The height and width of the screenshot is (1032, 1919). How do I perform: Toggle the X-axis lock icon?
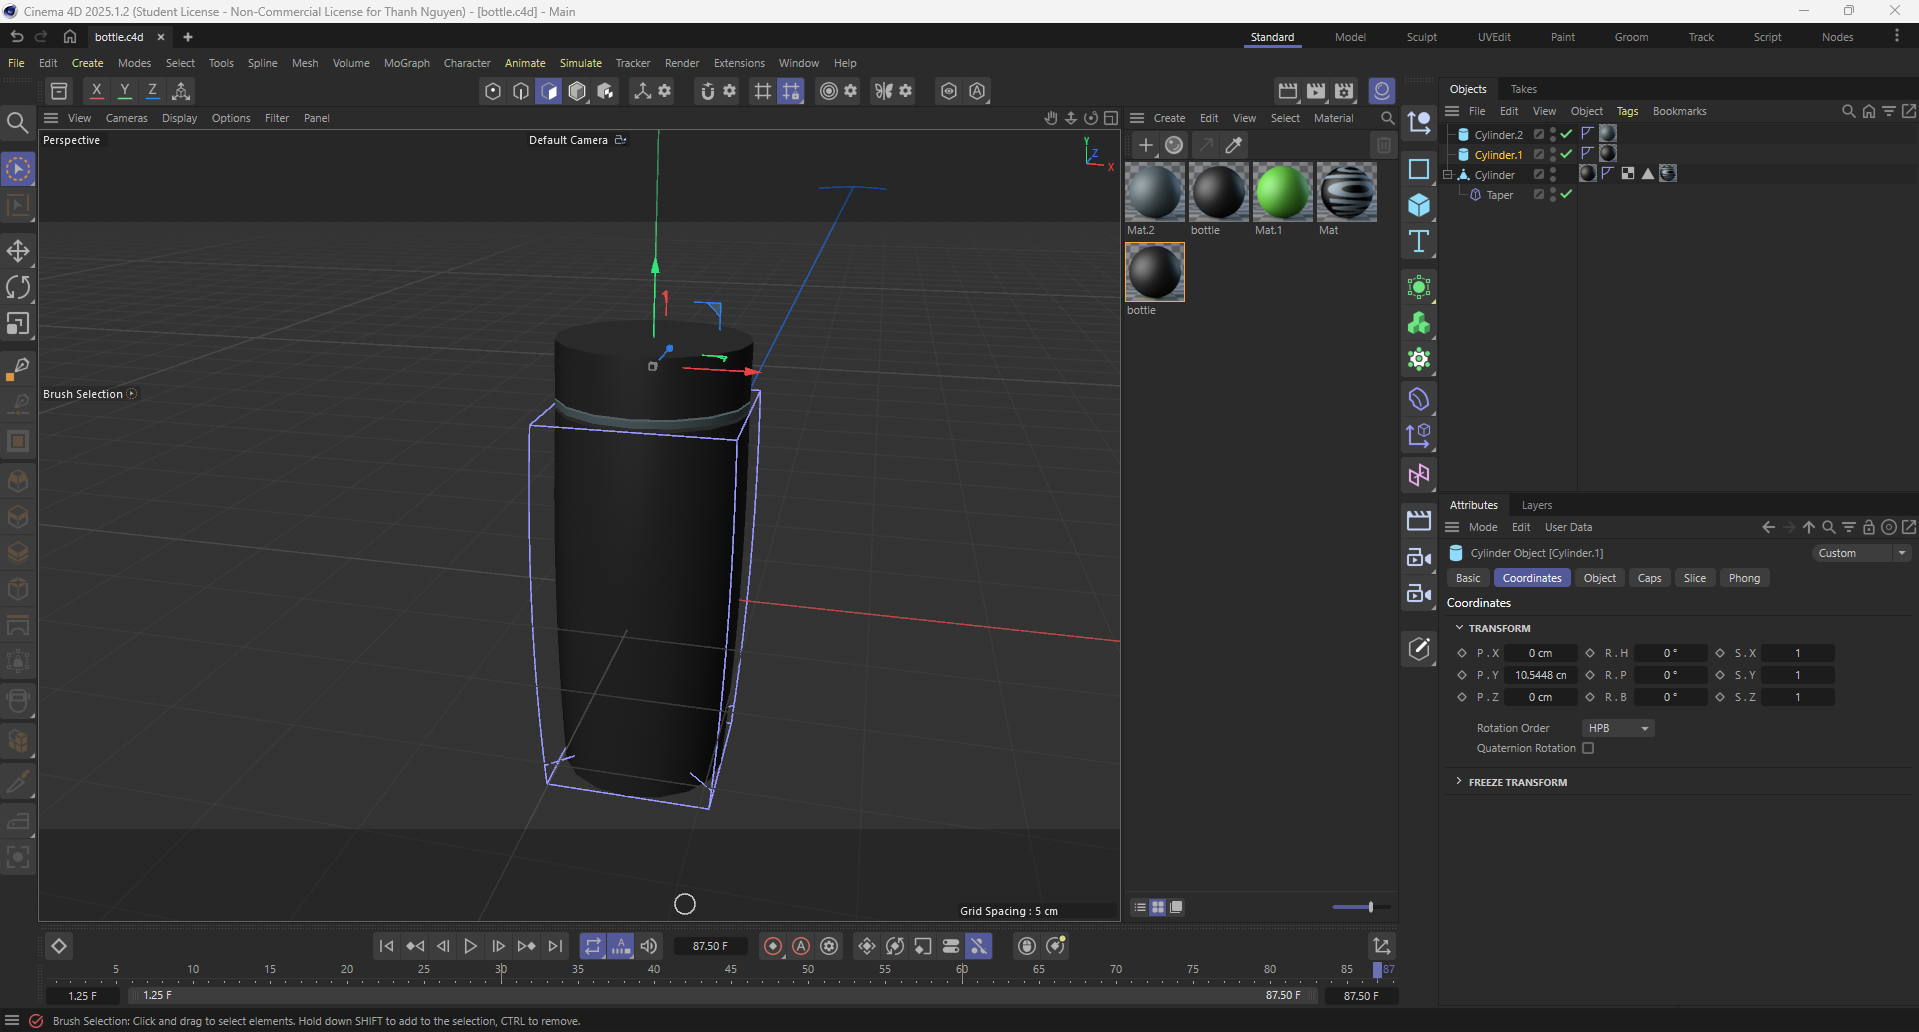(96, 90)
